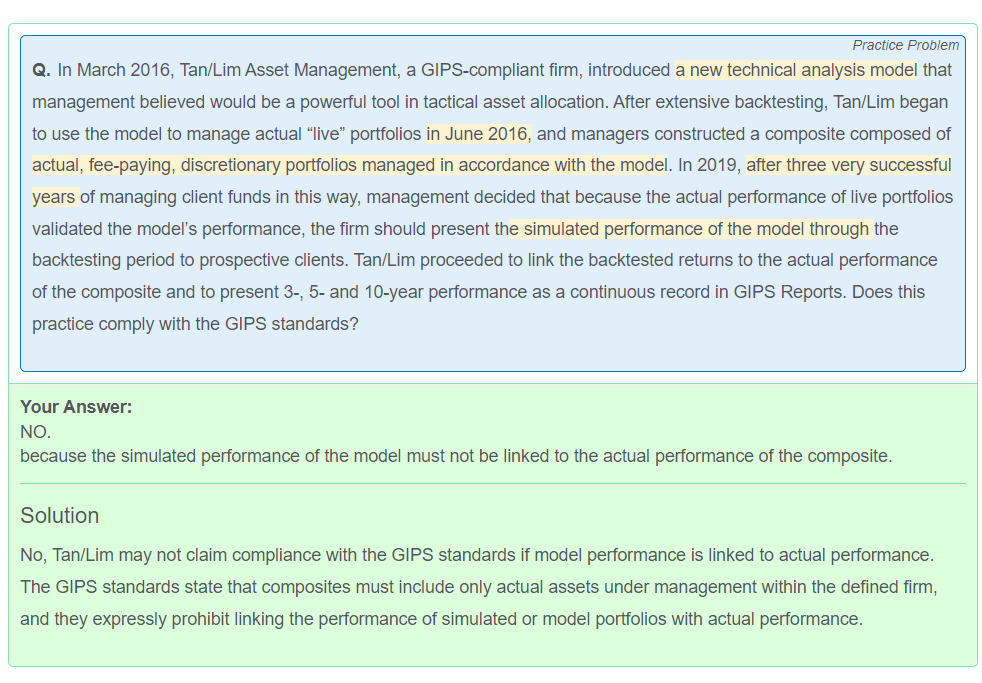Click the 'Your Answer:' label
The height and width of the screenshot is (683, 982).
tap(76, 407)
